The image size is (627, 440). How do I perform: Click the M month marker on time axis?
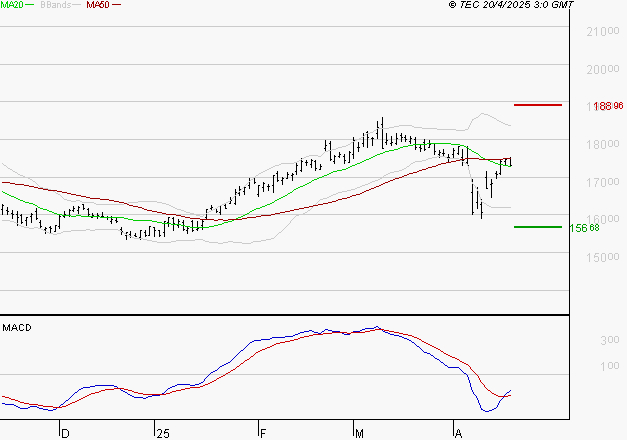point(359,434)
